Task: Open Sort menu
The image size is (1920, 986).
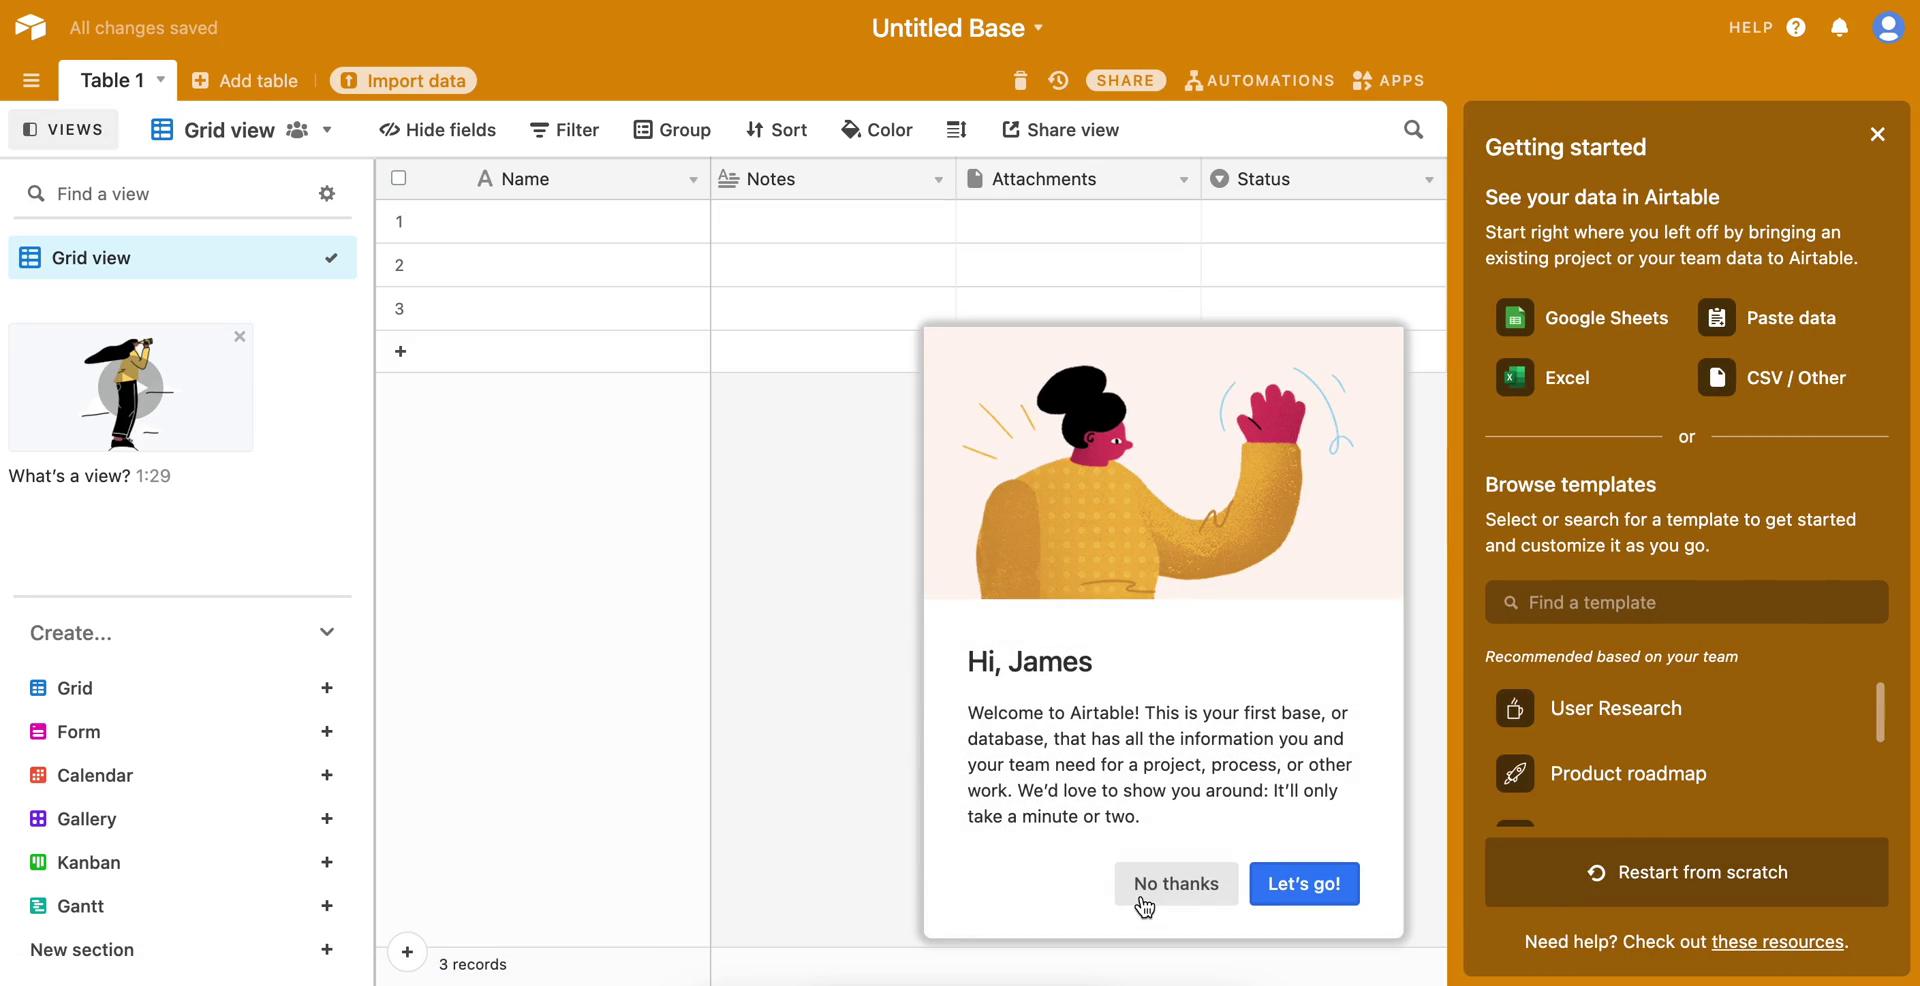Action: 777,130
